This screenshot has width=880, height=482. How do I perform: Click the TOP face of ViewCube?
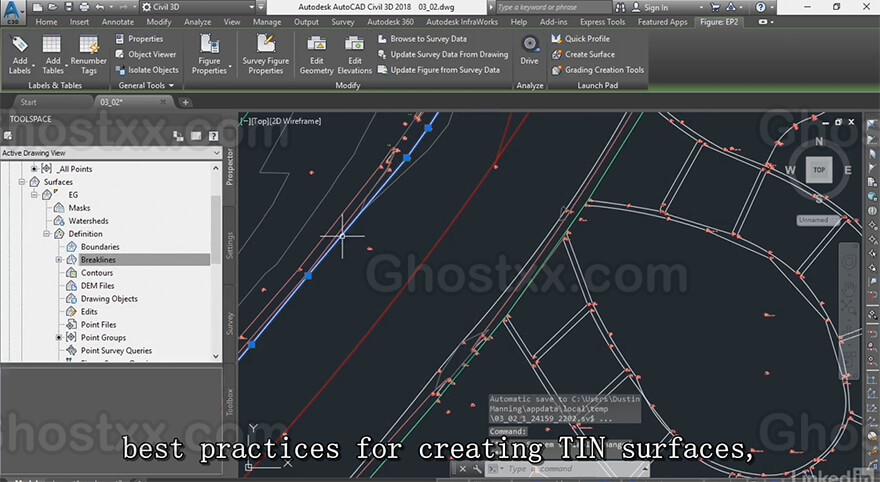click(x=819, y=170)
